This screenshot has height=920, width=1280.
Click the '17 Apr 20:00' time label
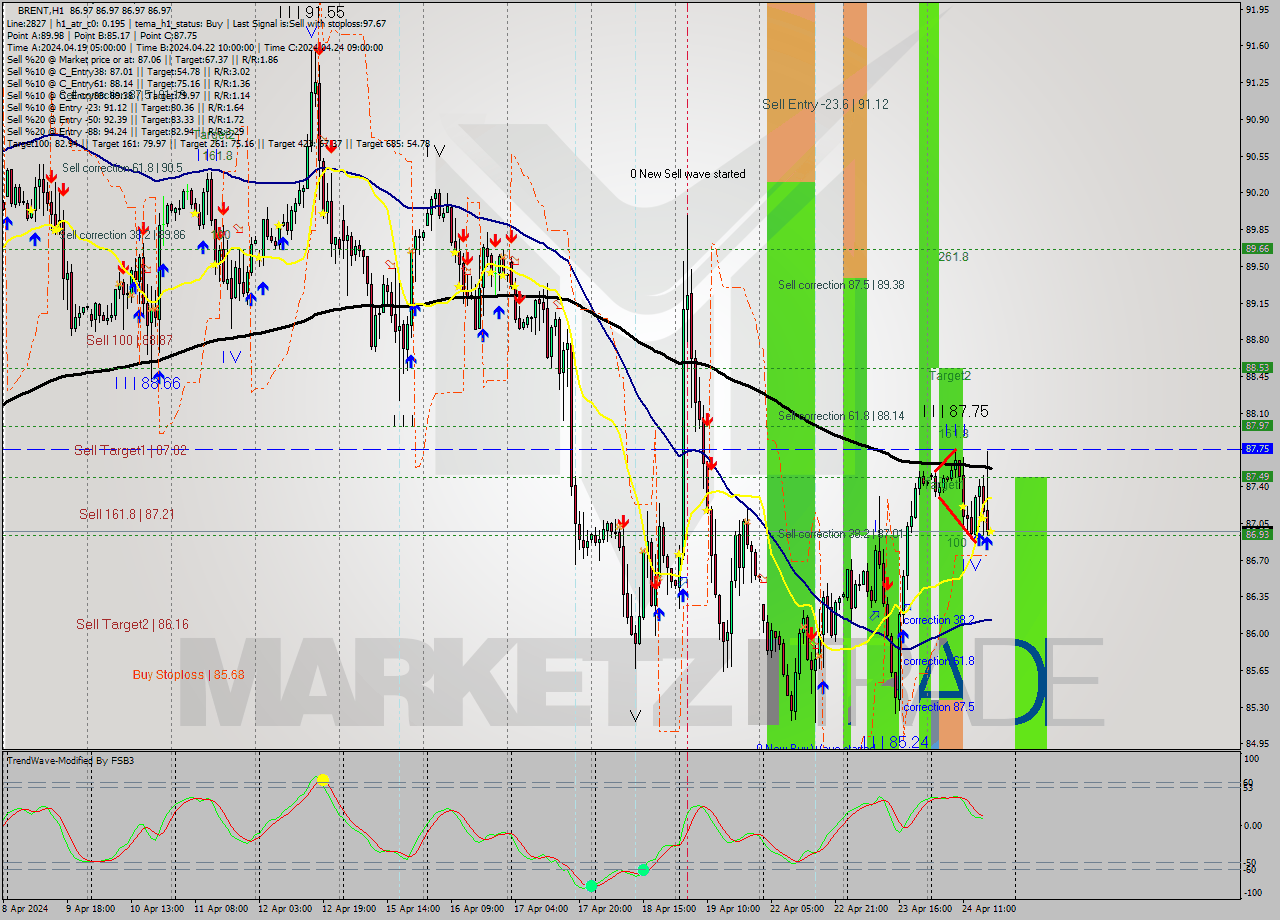(x=604, y=908)
